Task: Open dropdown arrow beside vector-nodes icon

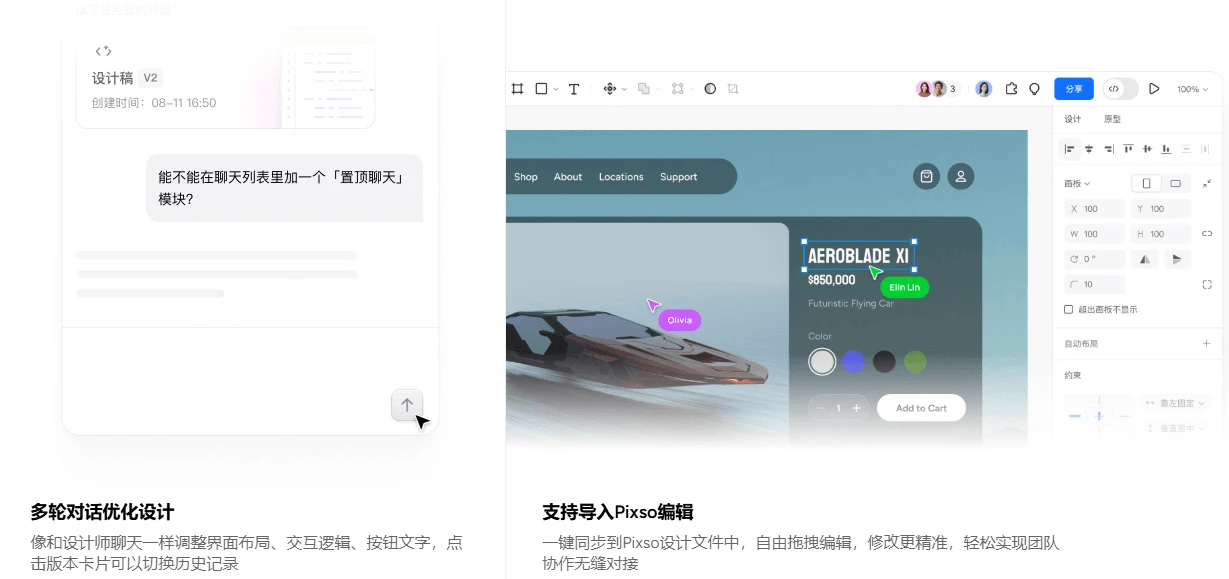Action: (x=692, y=89)
